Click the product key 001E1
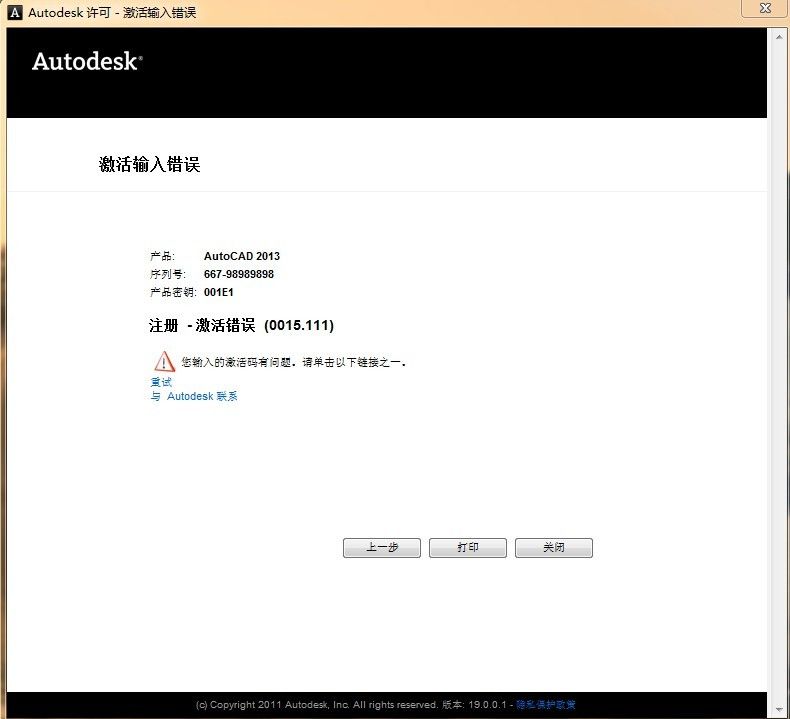The width and height of the screenshot is (790, 719). coord(219,292)
